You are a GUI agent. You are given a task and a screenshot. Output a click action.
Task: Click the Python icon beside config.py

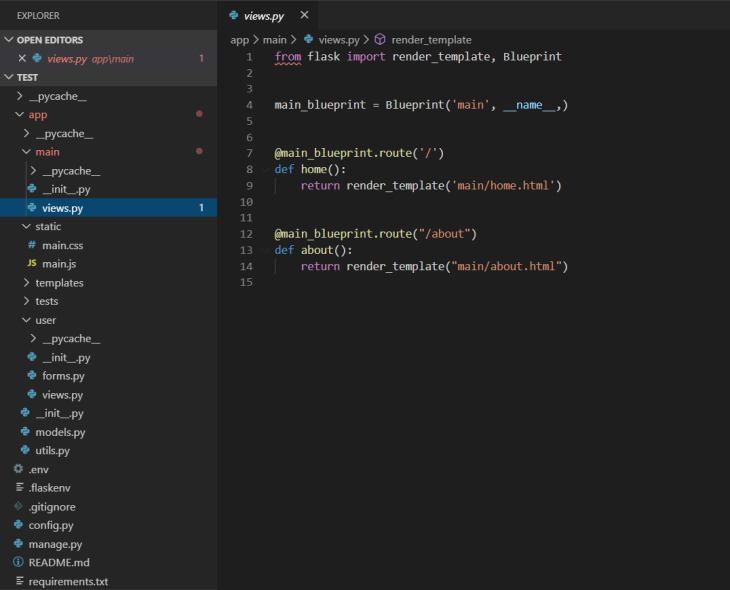(18, 525)
